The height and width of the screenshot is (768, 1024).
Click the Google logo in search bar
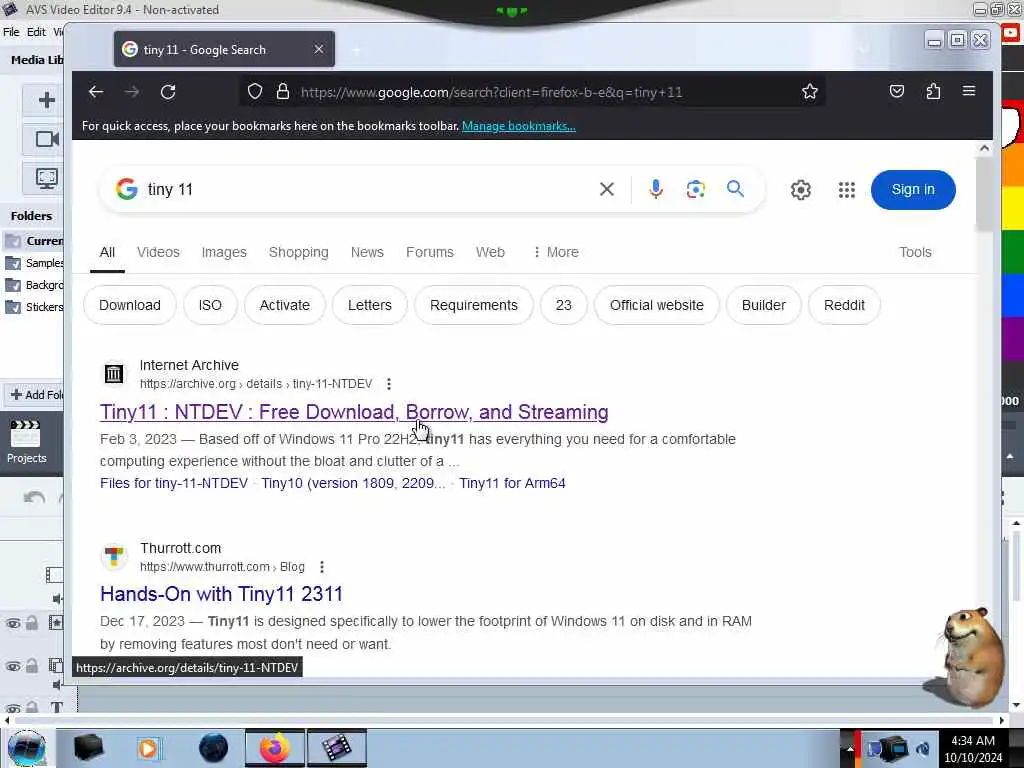tap(127, 189)
